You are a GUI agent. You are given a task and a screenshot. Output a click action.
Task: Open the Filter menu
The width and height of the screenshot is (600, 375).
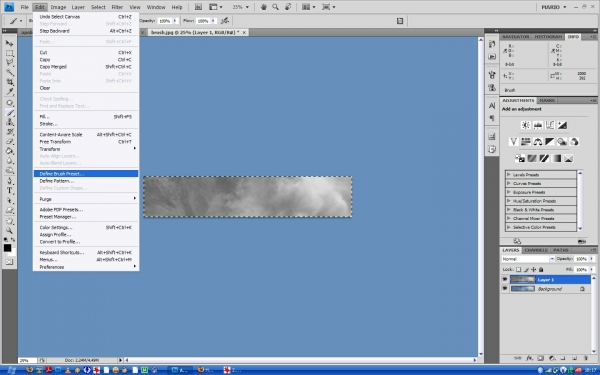point(117,7)
